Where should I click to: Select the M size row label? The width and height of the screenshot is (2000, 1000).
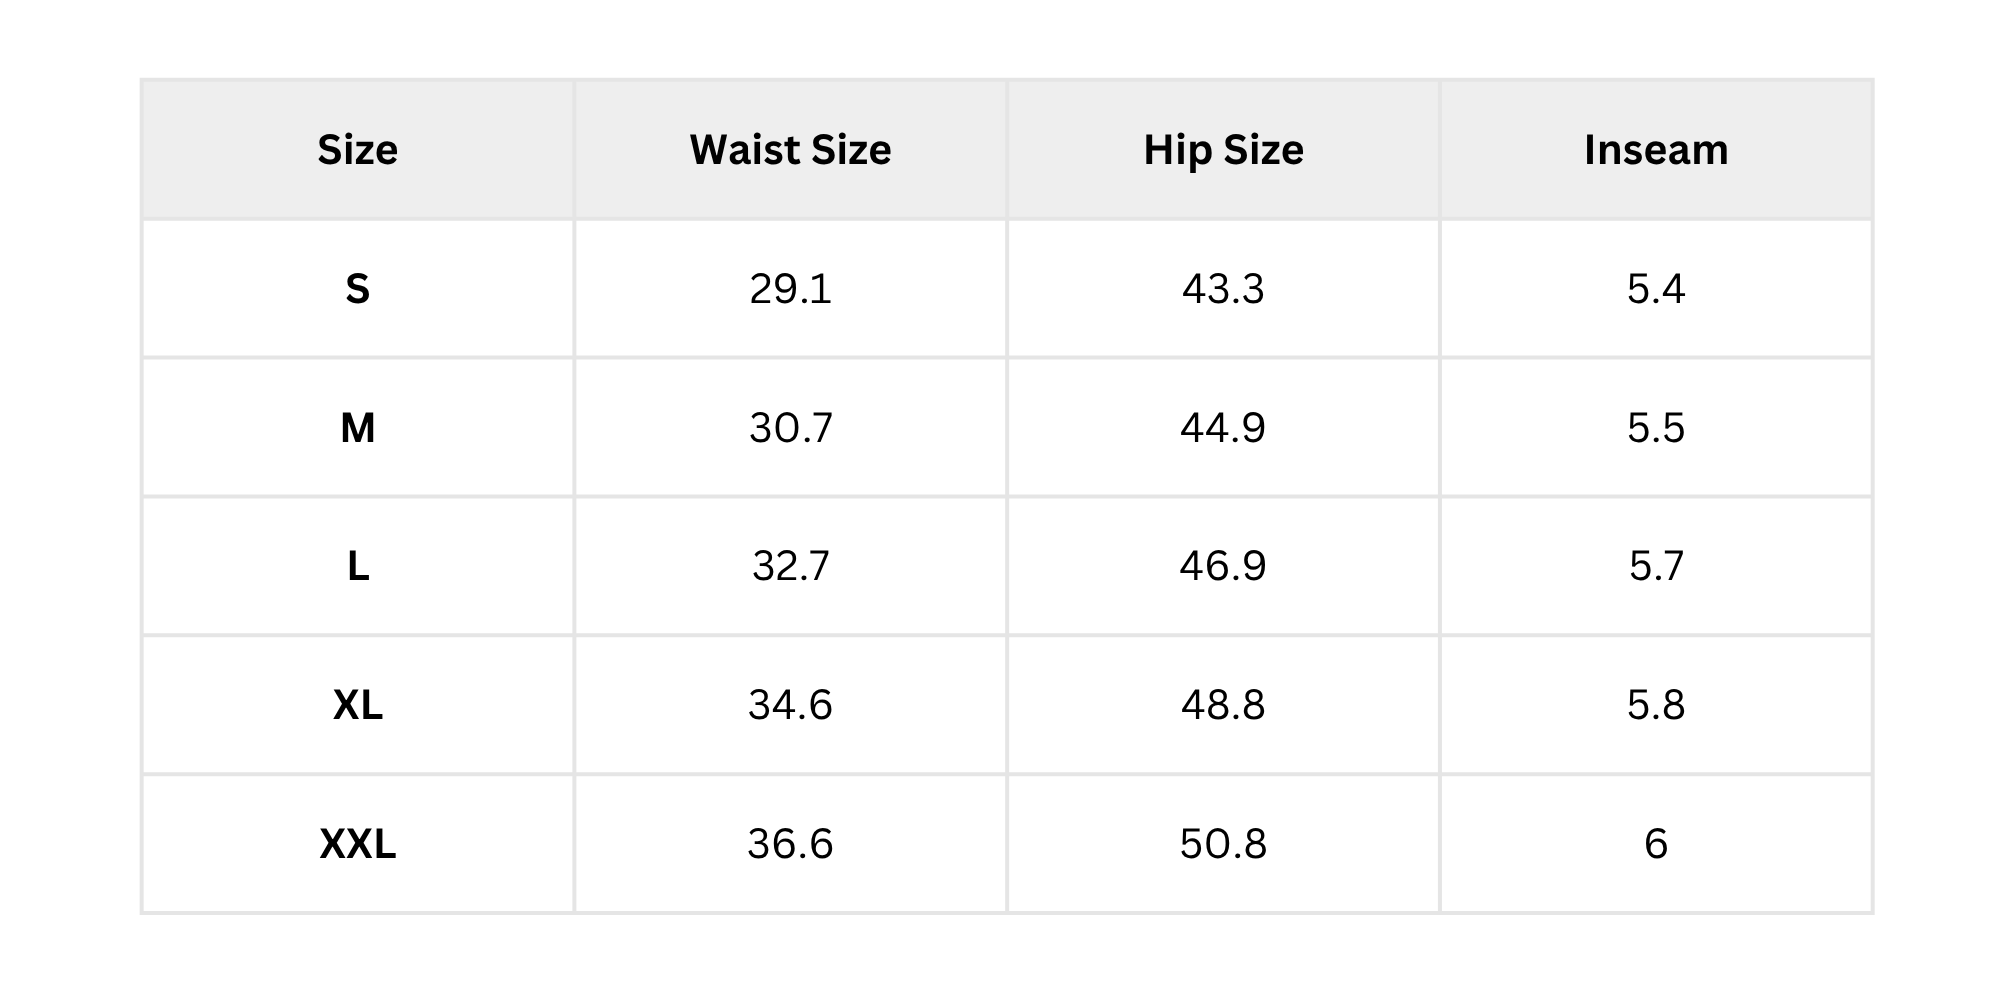(358, 428)
